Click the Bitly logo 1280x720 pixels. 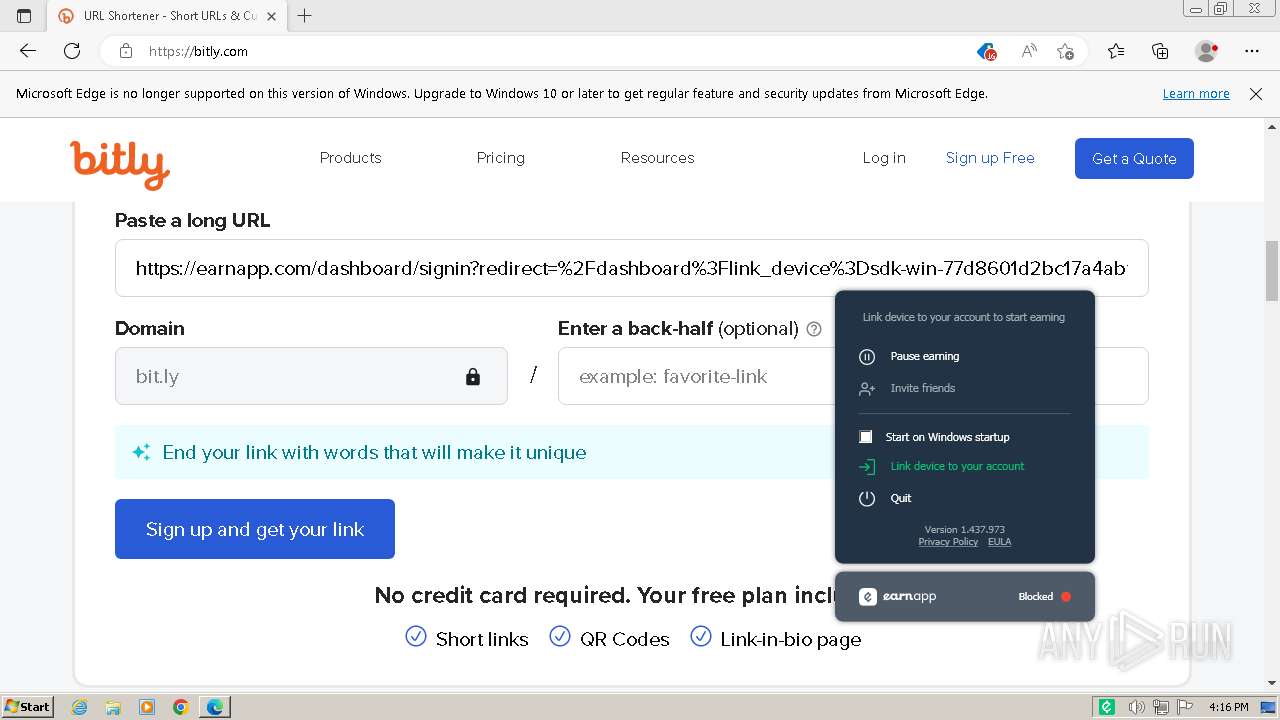120,164
